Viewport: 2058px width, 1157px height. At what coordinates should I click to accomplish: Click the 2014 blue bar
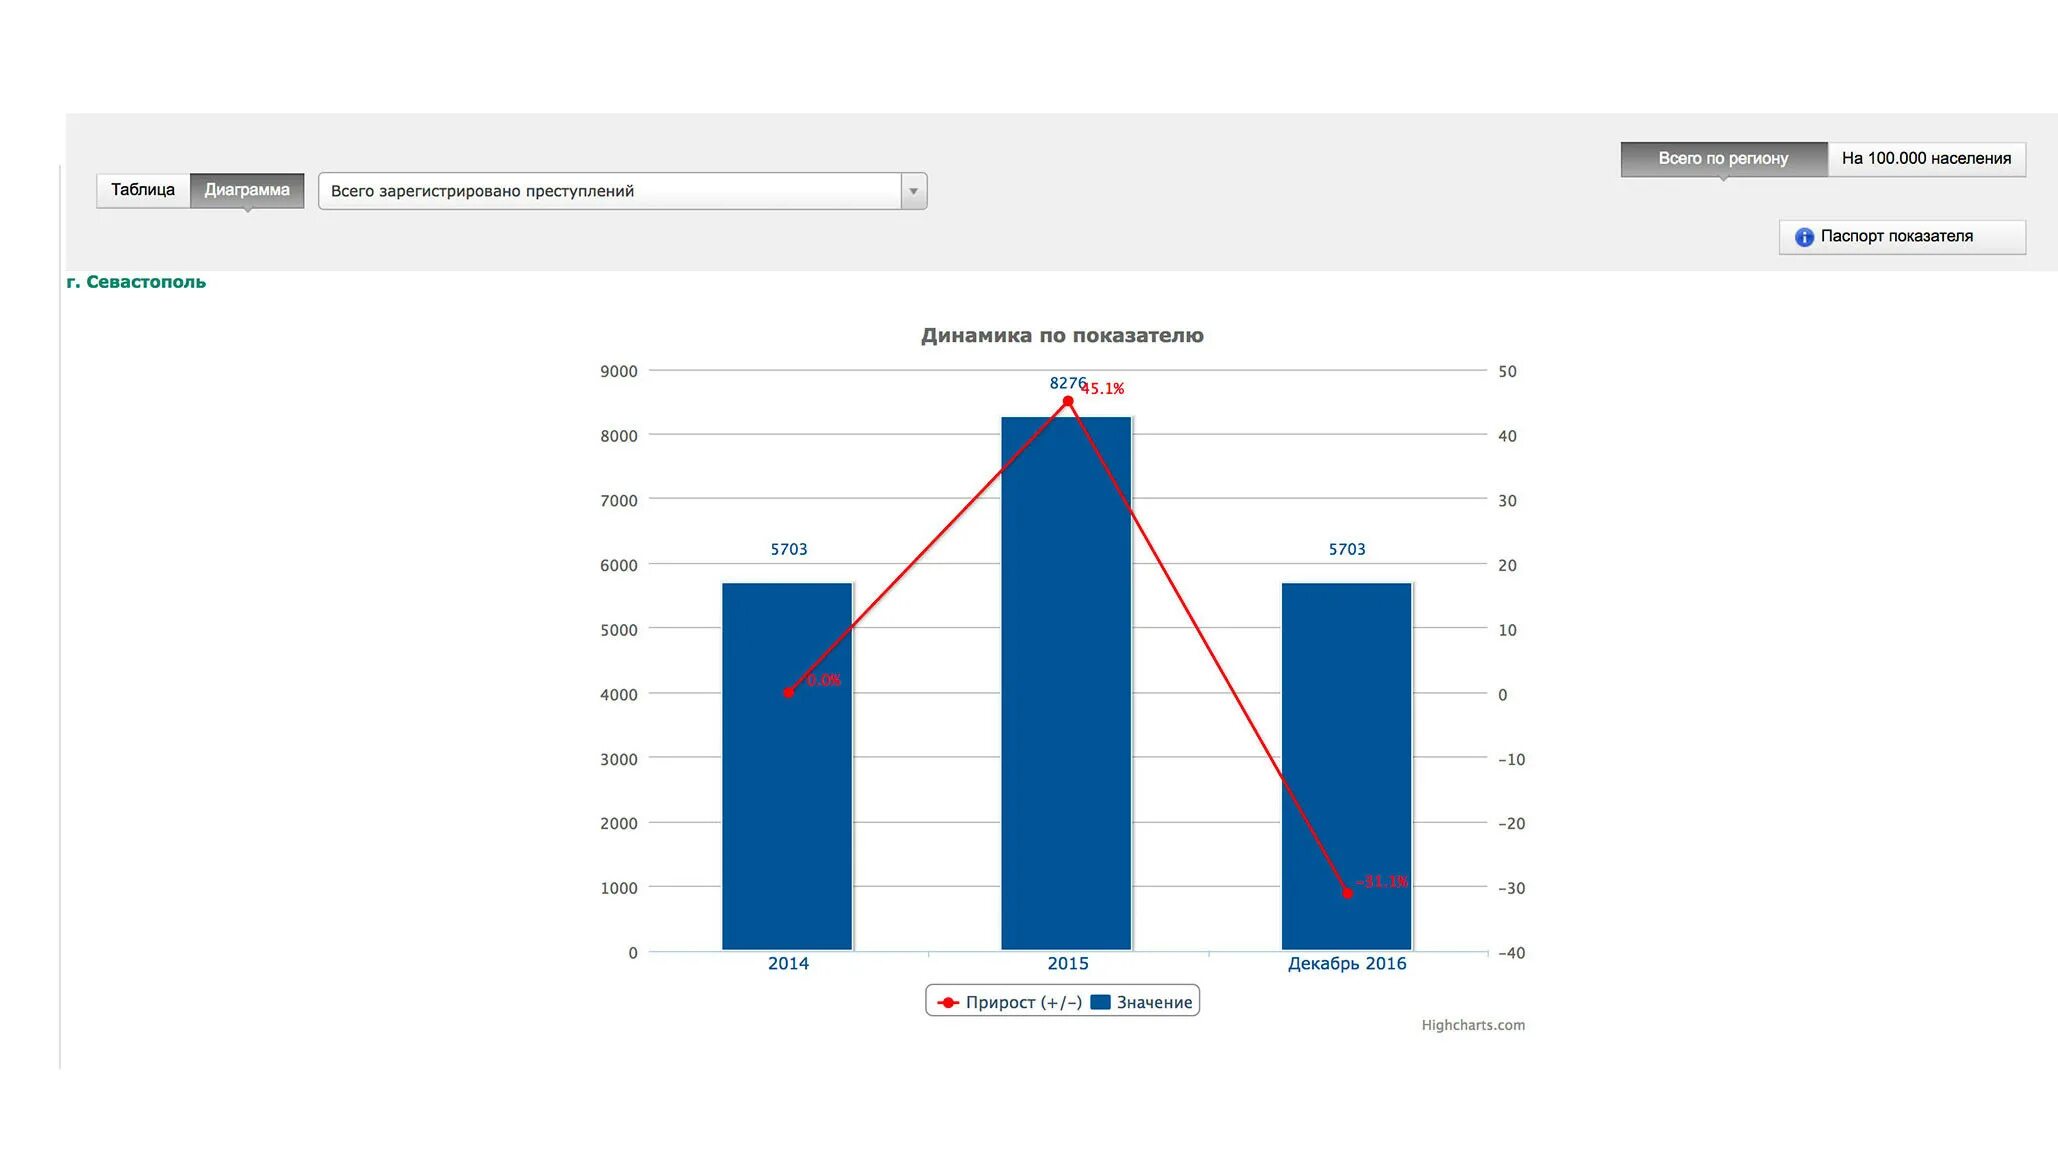(x=787, y=766)
